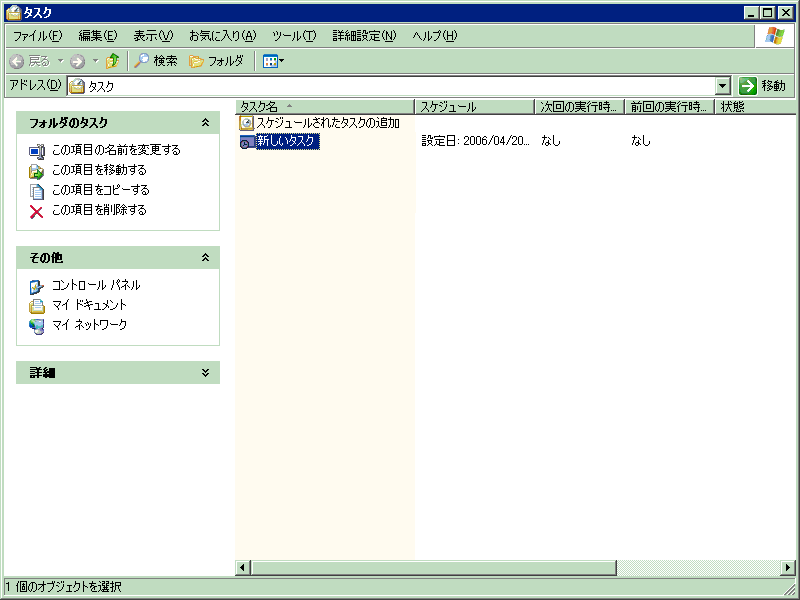This screenshot has width=800, height=600.
Task: Click the My Documents folder icon
Action: [37, 306]
